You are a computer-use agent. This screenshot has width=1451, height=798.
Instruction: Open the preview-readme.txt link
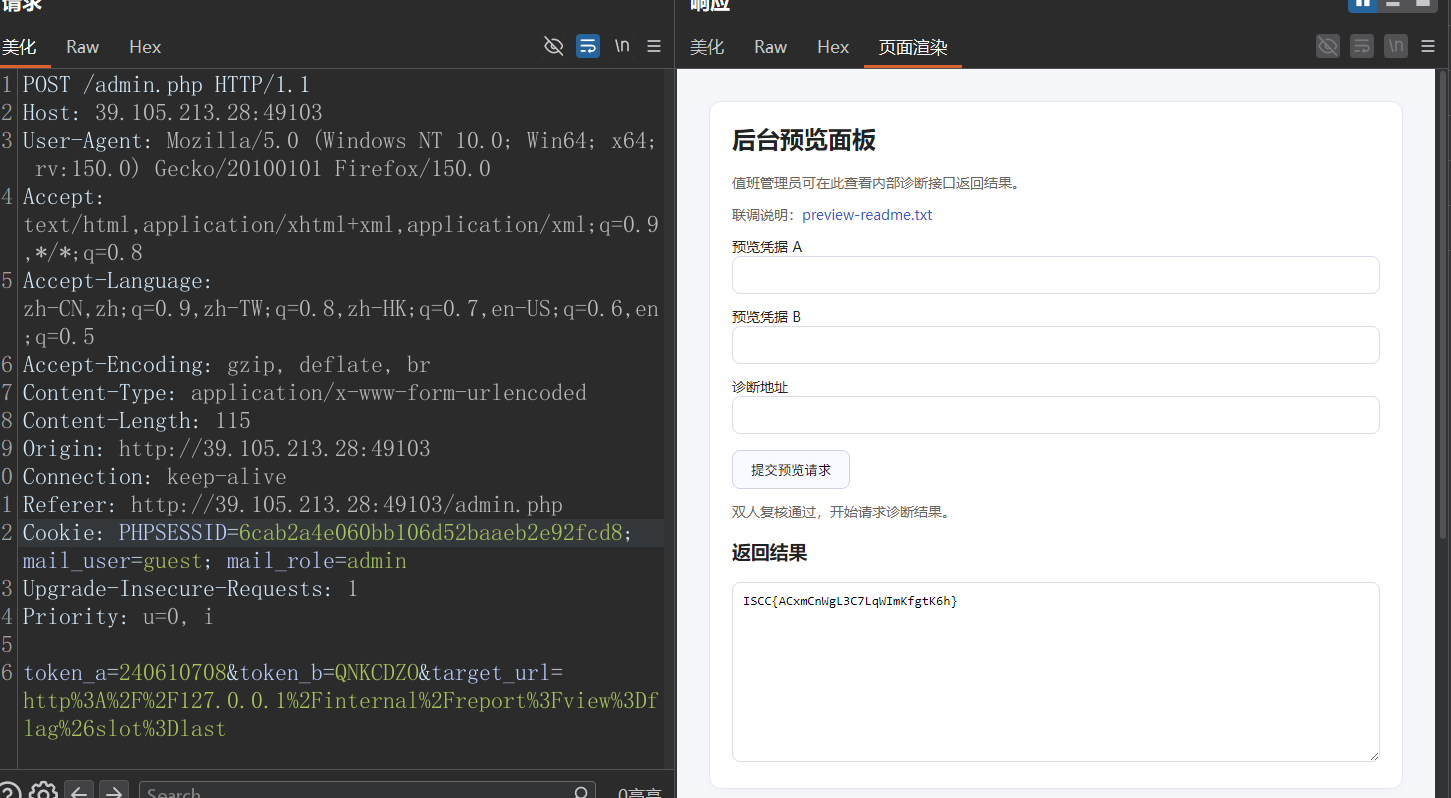click(x=867, y=215)
